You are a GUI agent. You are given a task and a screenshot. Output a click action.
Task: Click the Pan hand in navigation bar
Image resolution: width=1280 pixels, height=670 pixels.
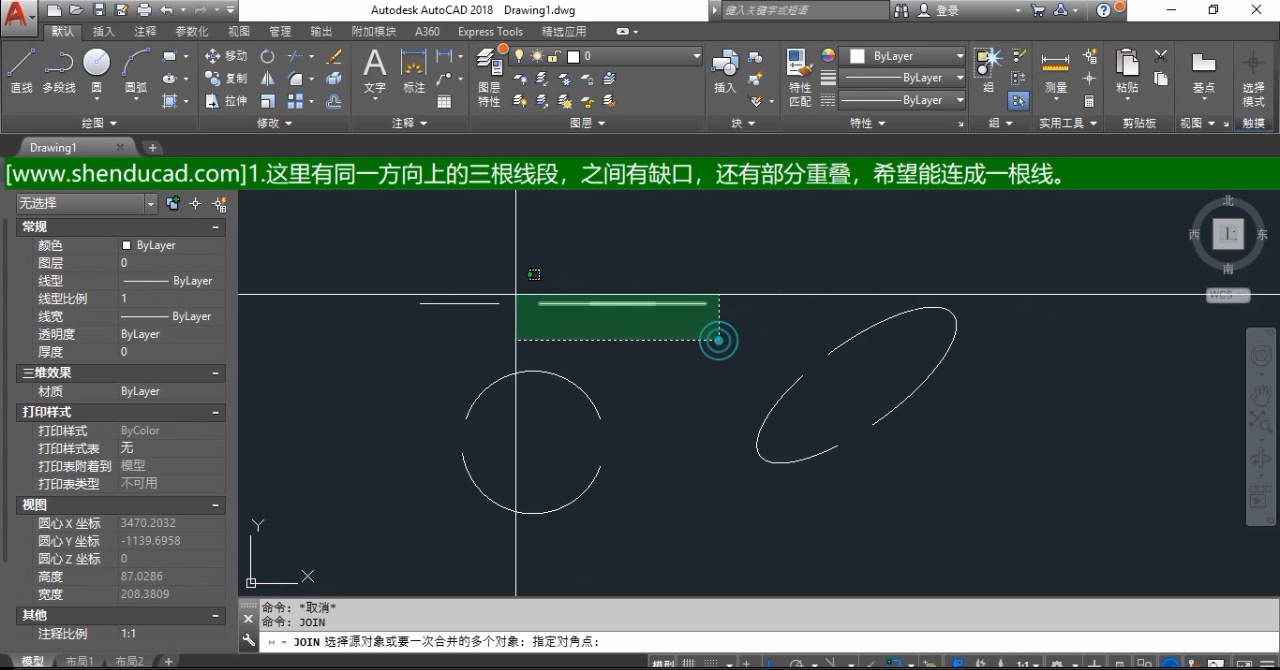[x=1261, y=394]
